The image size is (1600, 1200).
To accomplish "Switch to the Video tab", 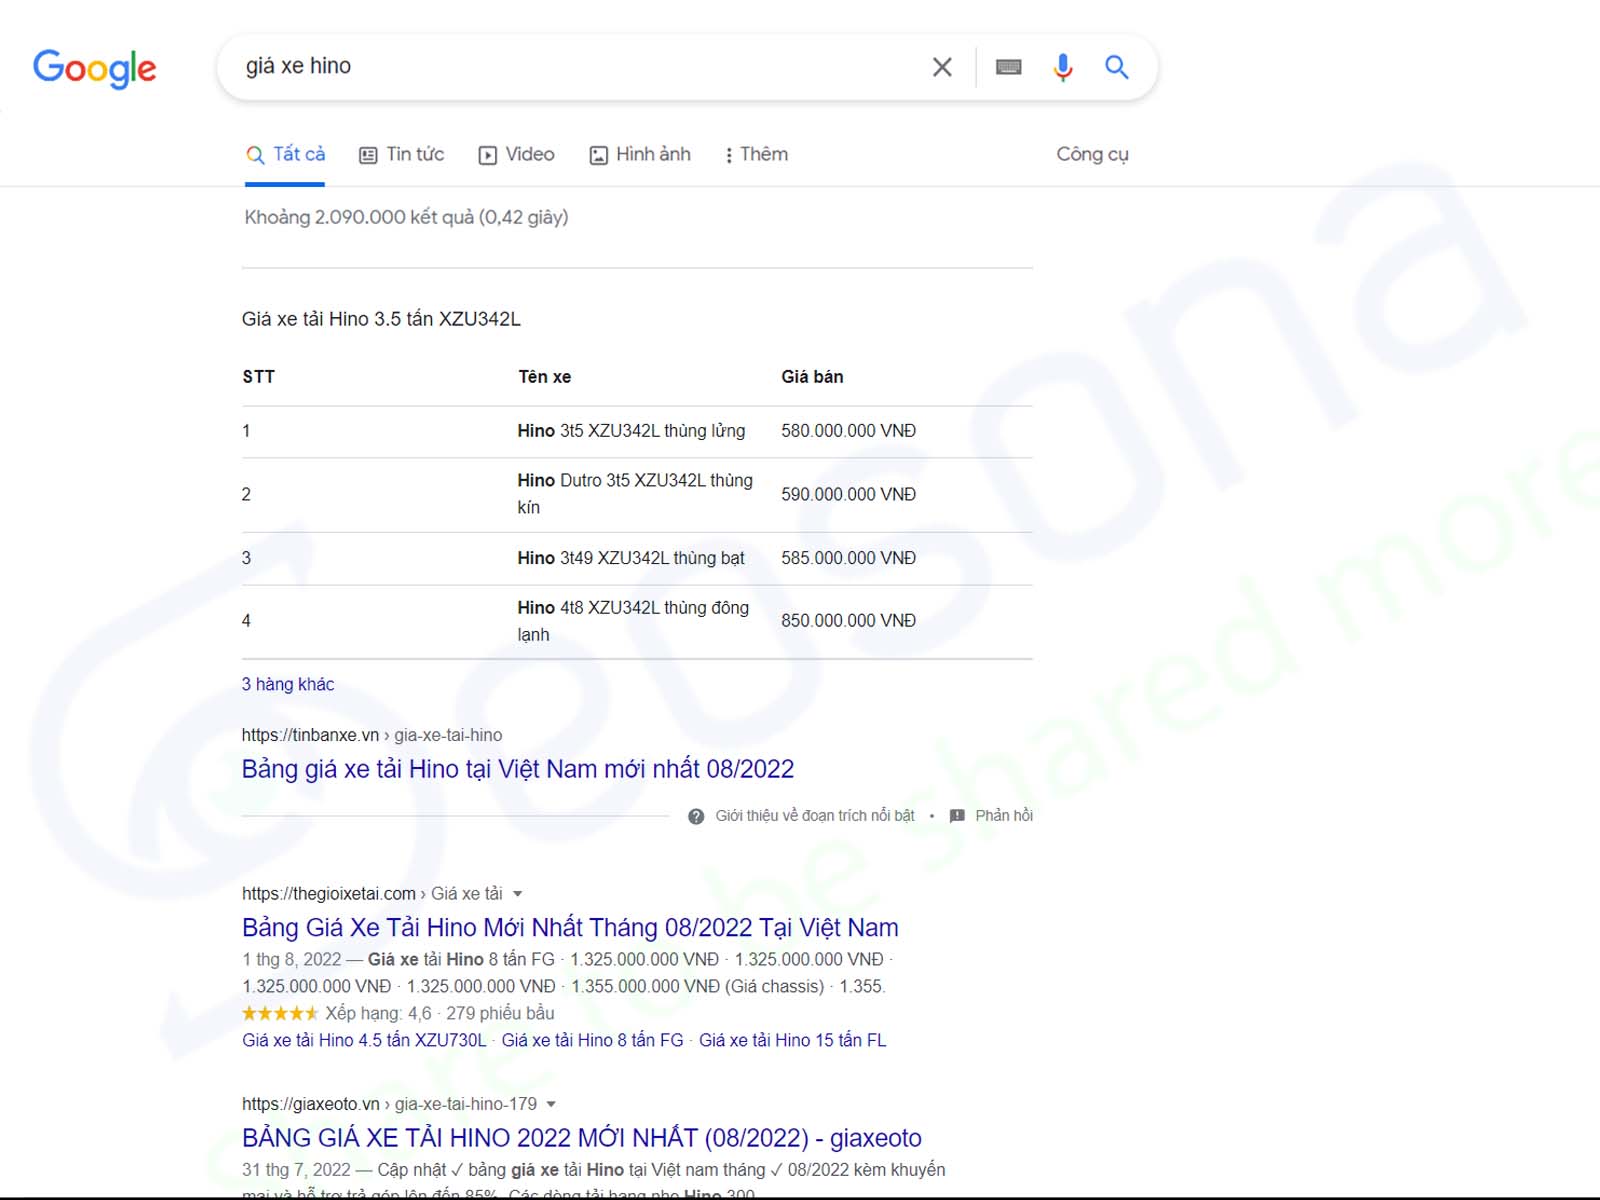I will coord(516,155).
